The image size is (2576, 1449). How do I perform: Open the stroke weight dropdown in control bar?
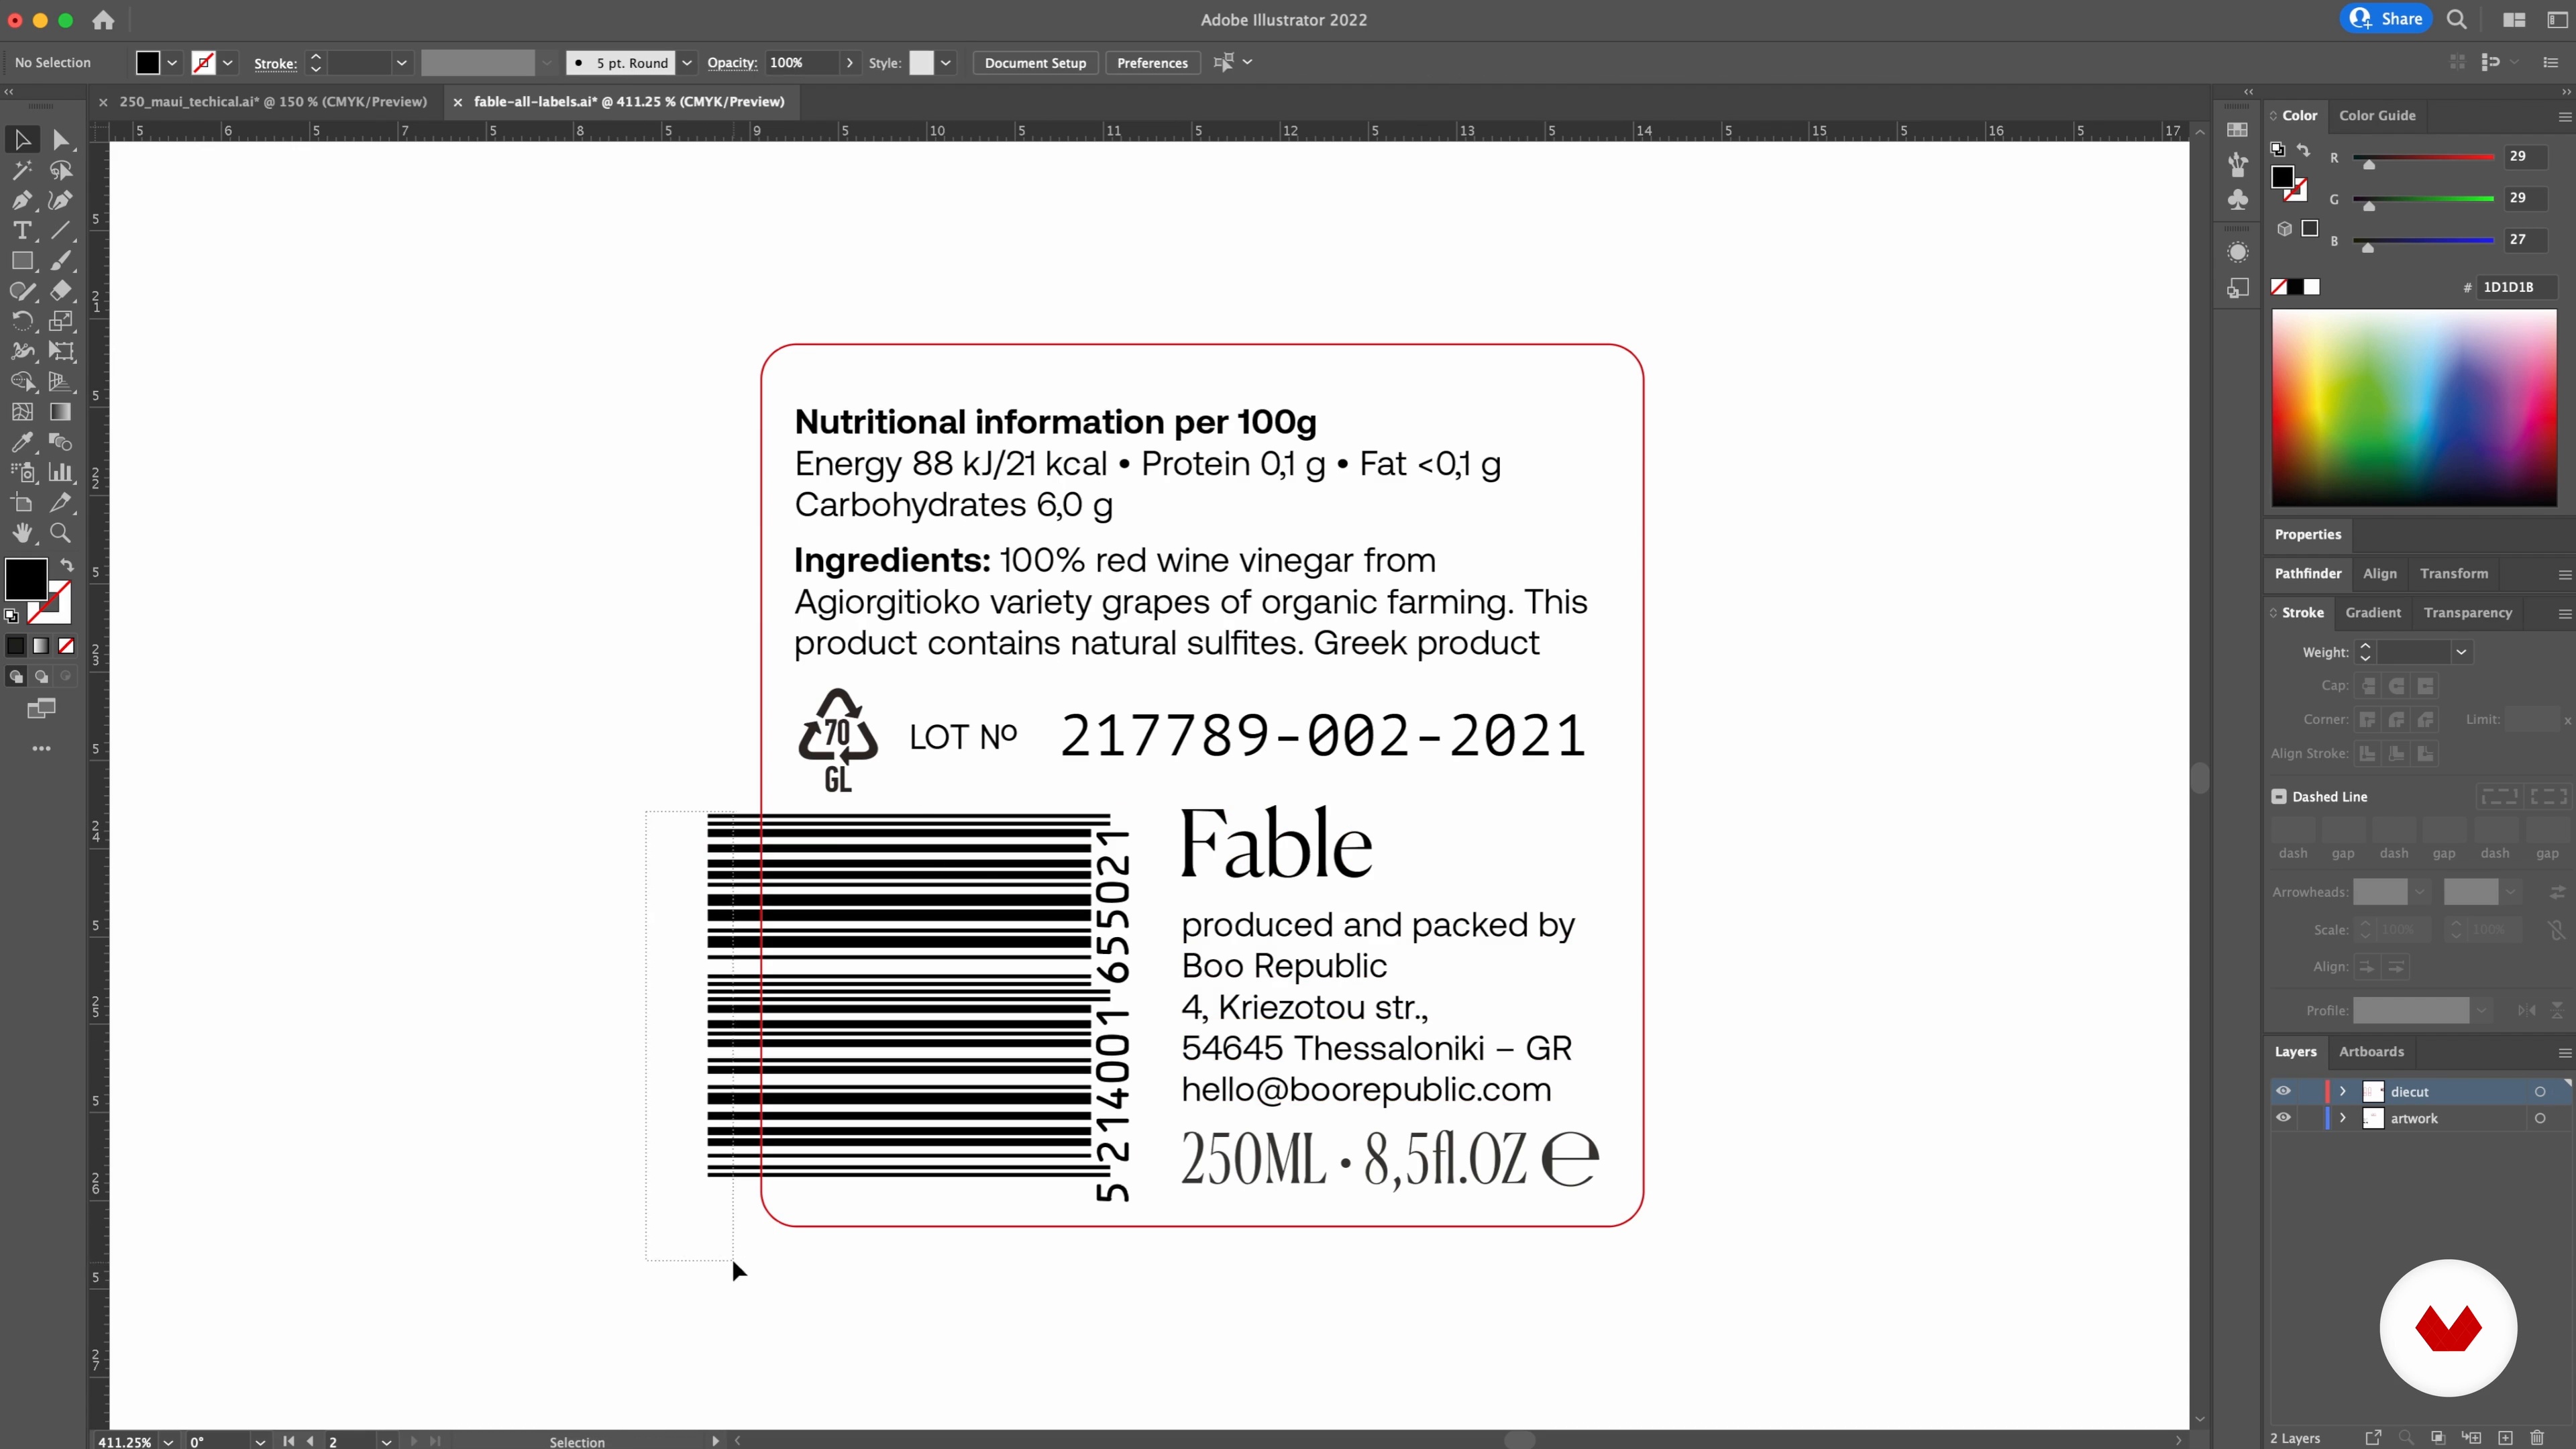point(402,63)
